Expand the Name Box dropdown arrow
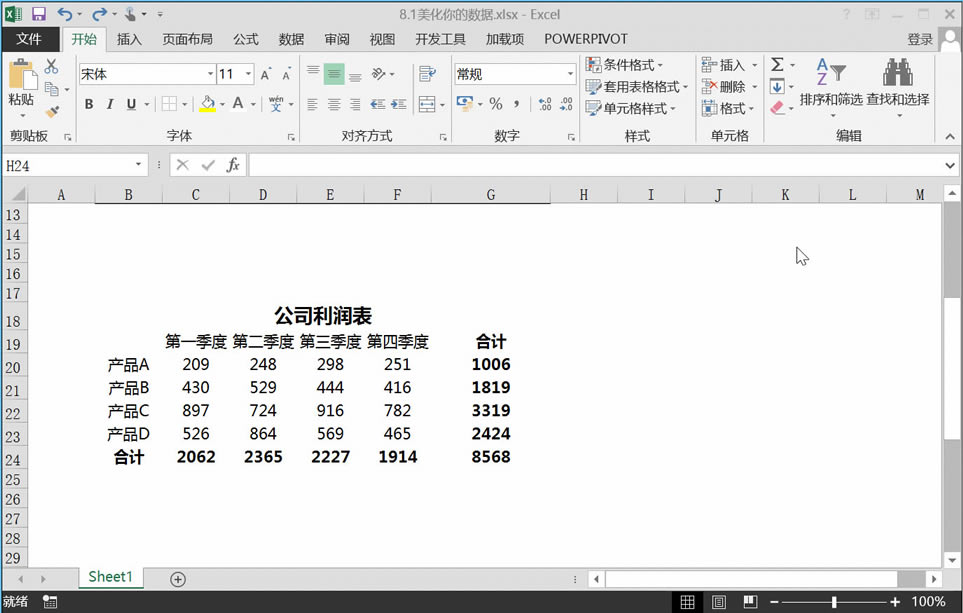963x613 pixels. (139, 165)
